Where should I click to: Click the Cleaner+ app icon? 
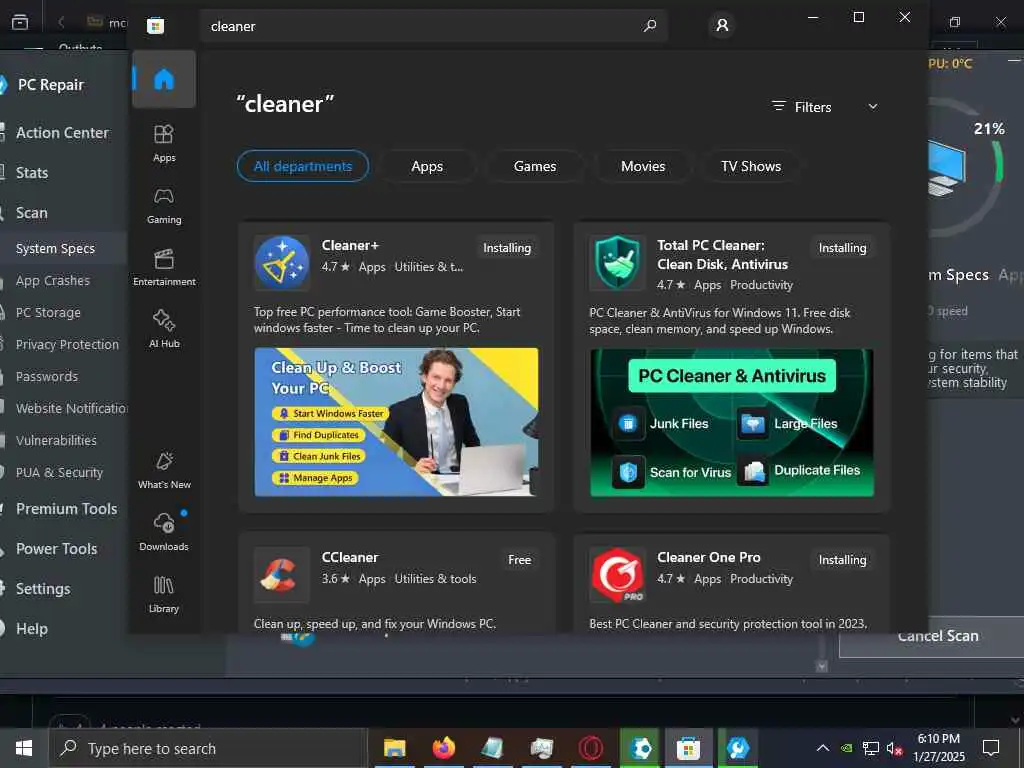pyautogui.click(x=281, y=263)
